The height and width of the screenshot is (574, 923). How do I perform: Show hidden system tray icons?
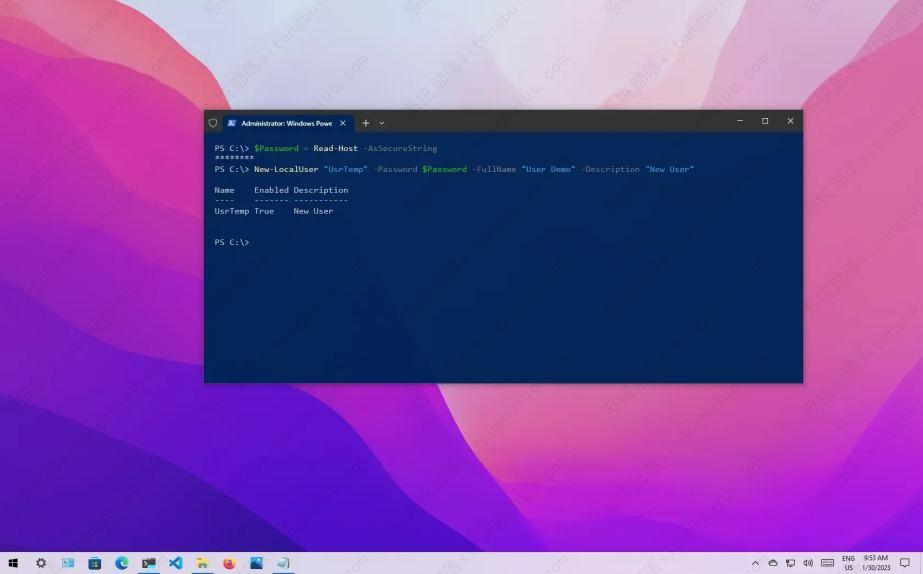coord(755,563)
